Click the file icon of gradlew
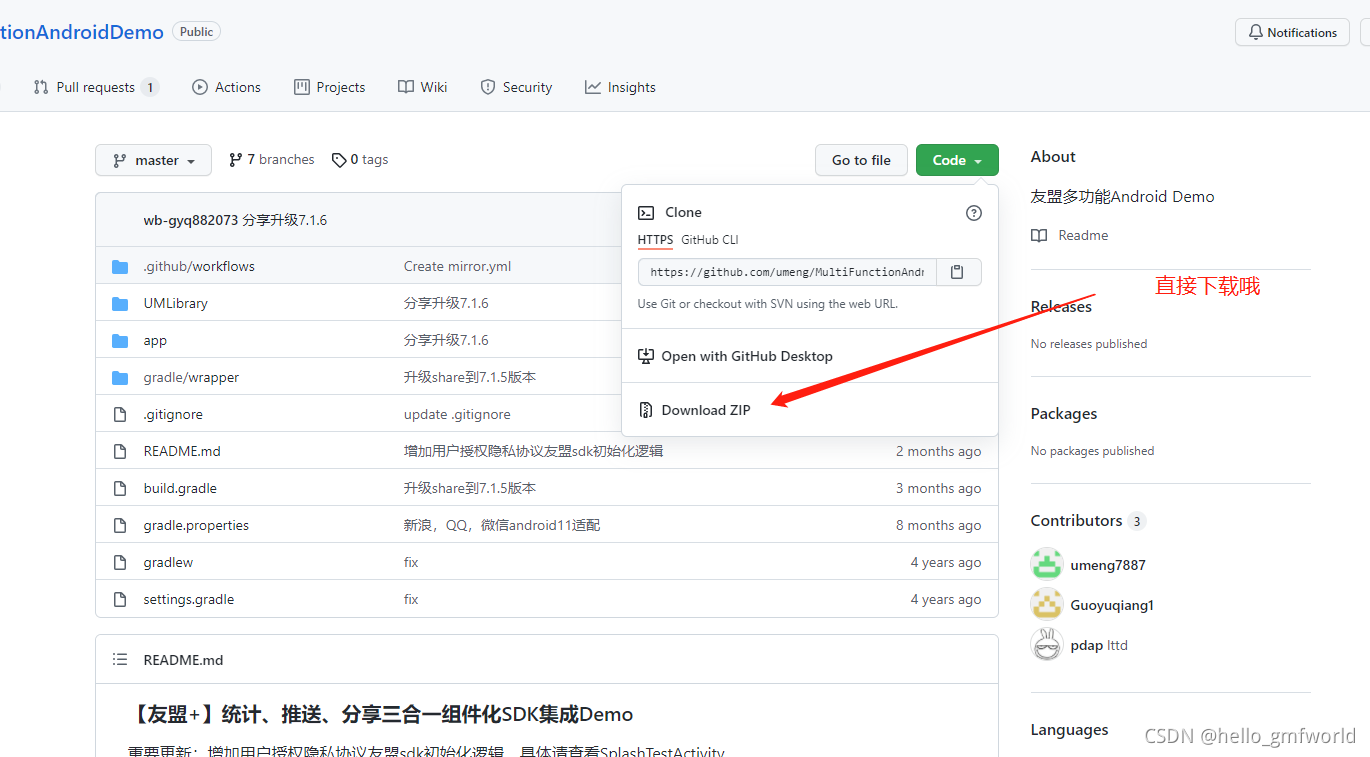The width and height of the screenshot is (1370, 757). (121, 562)
